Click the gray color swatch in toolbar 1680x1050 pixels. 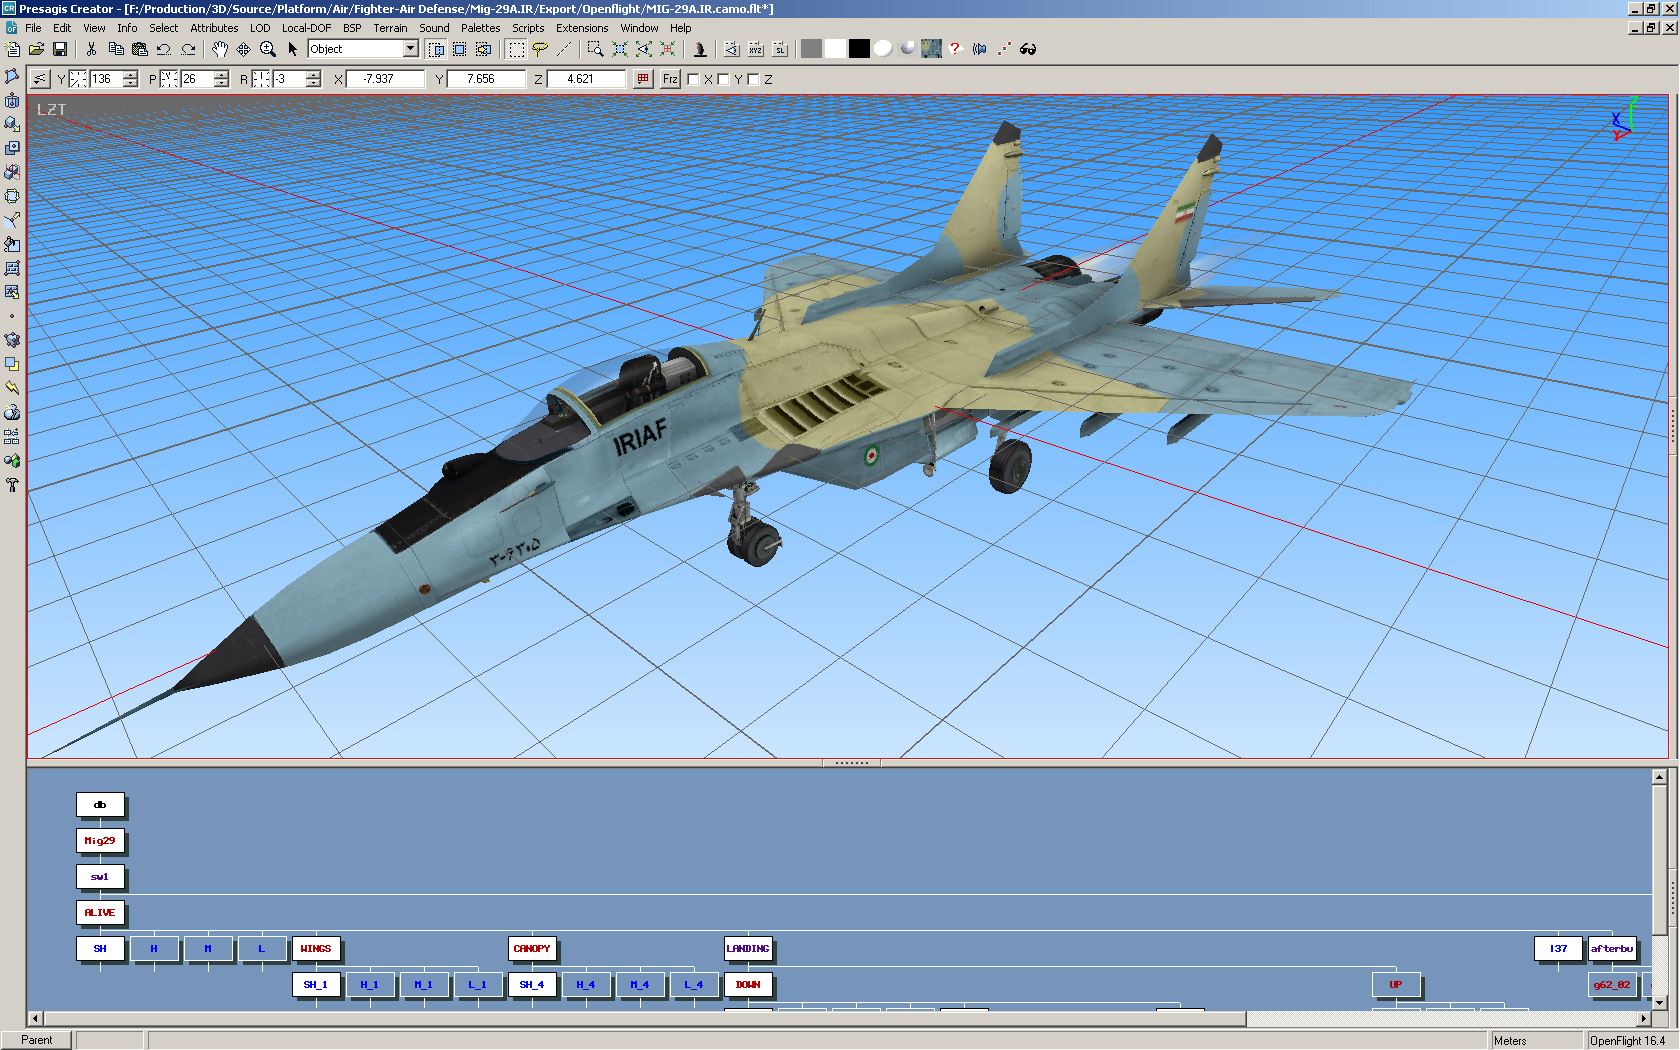(811, 49)
